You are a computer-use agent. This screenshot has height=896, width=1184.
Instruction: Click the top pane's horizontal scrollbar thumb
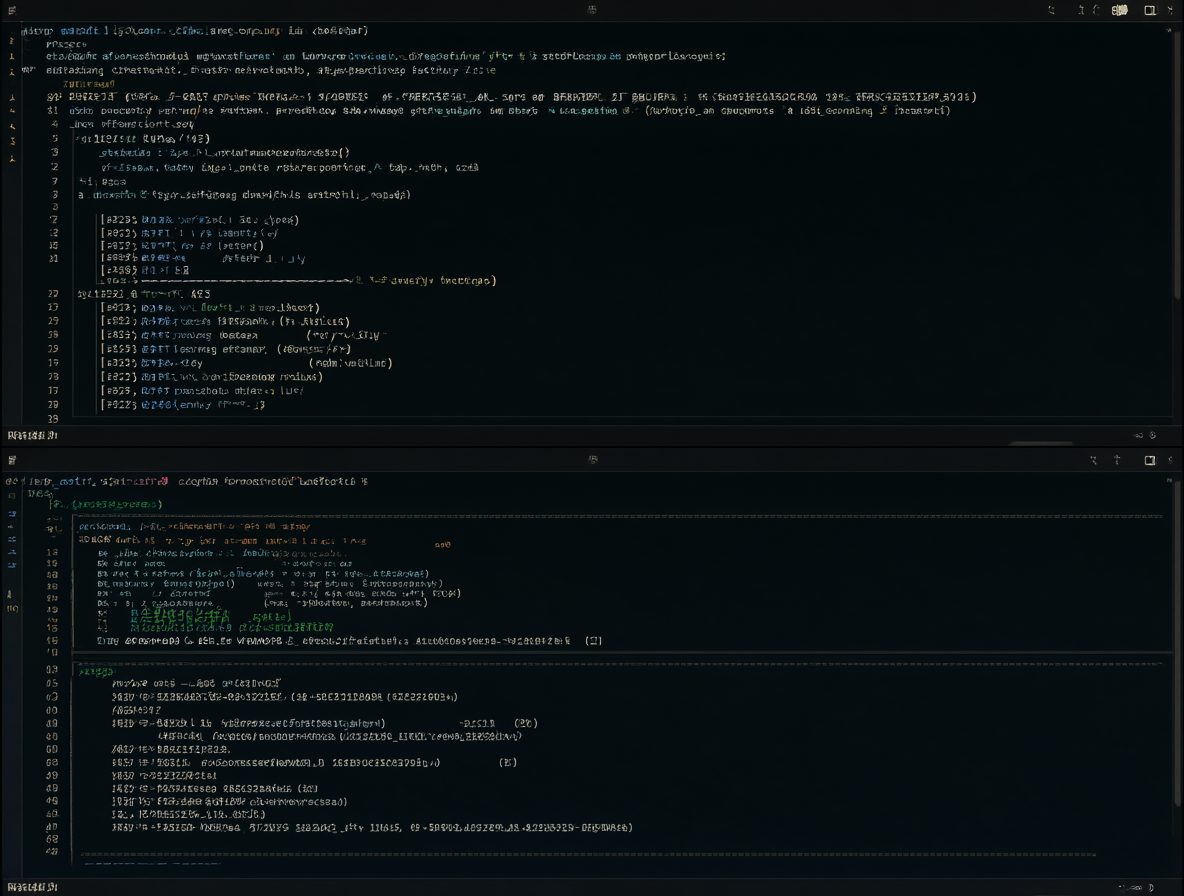pyautogui.click(x=1042, y=443)
